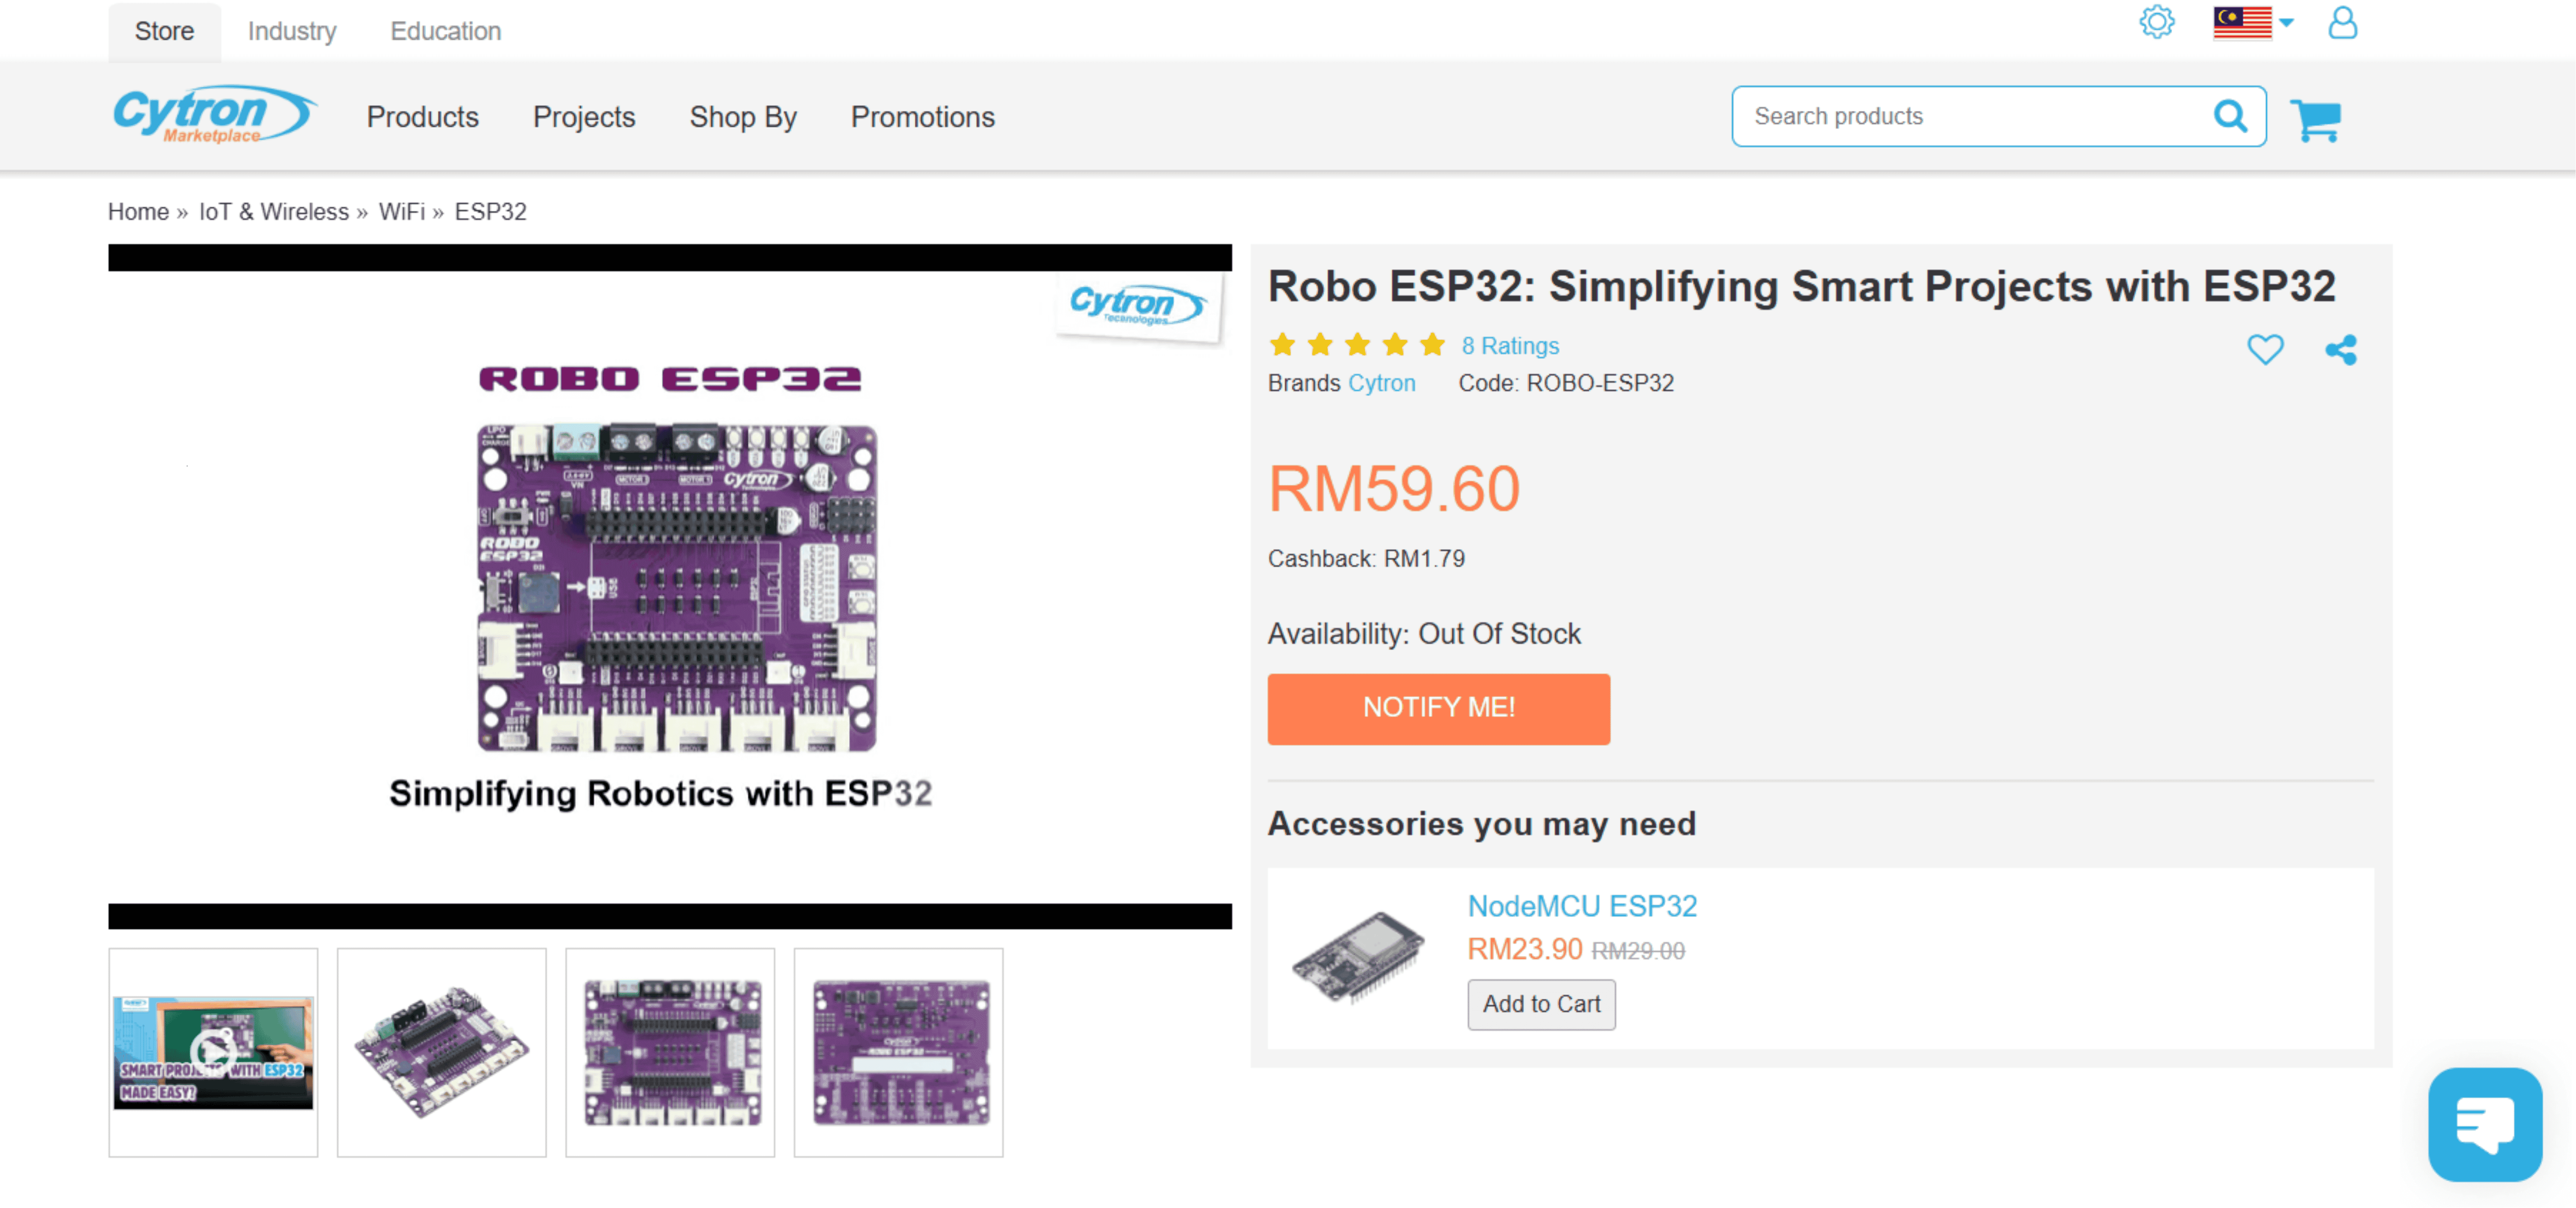Click the search magnifier icon

tap(2230, 116)
